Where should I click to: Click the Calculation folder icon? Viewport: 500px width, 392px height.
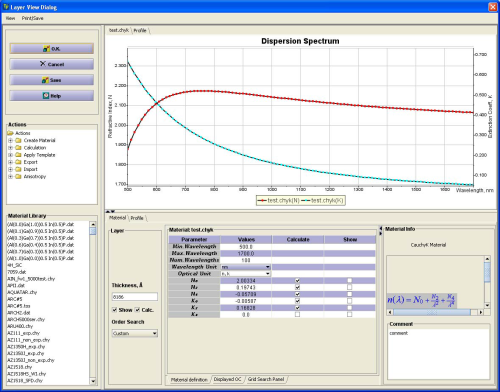[x=18, y=148]
